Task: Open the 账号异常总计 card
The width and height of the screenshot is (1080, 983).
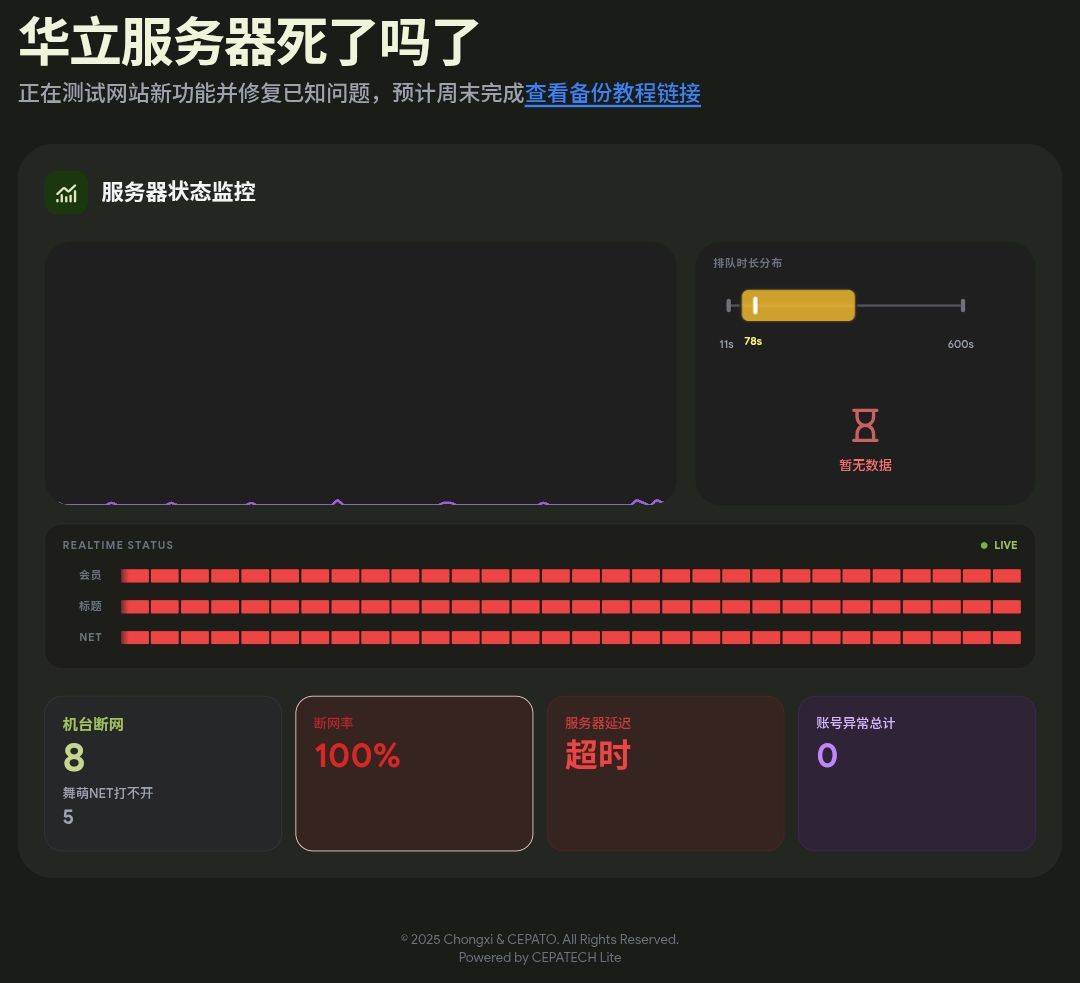Action: pyautogui.click(x=916, y=773)
